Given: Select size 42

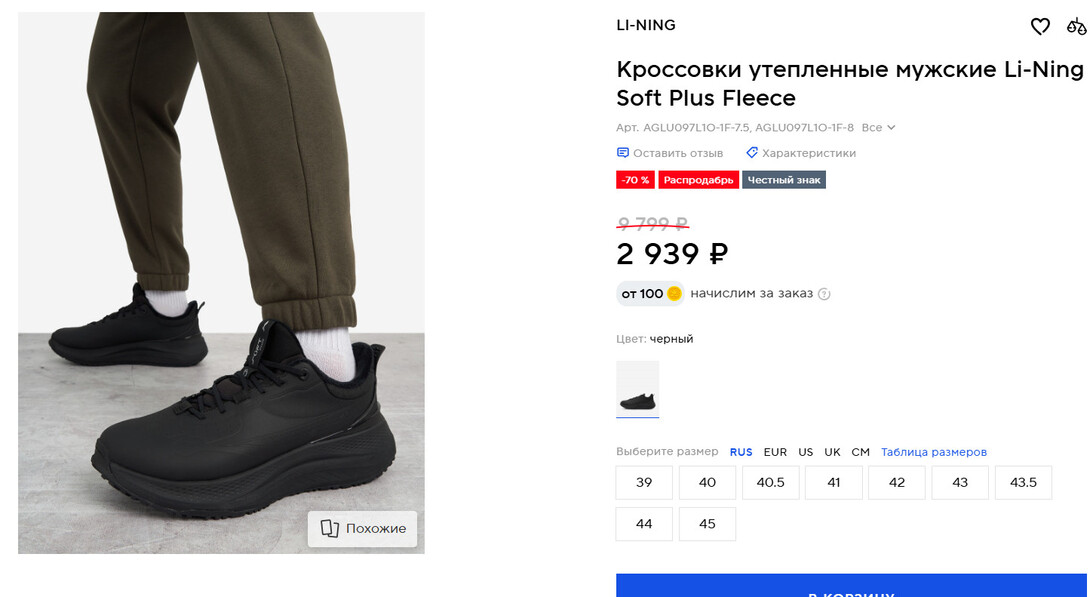Looking at the screenshot, I should [897, 482].
